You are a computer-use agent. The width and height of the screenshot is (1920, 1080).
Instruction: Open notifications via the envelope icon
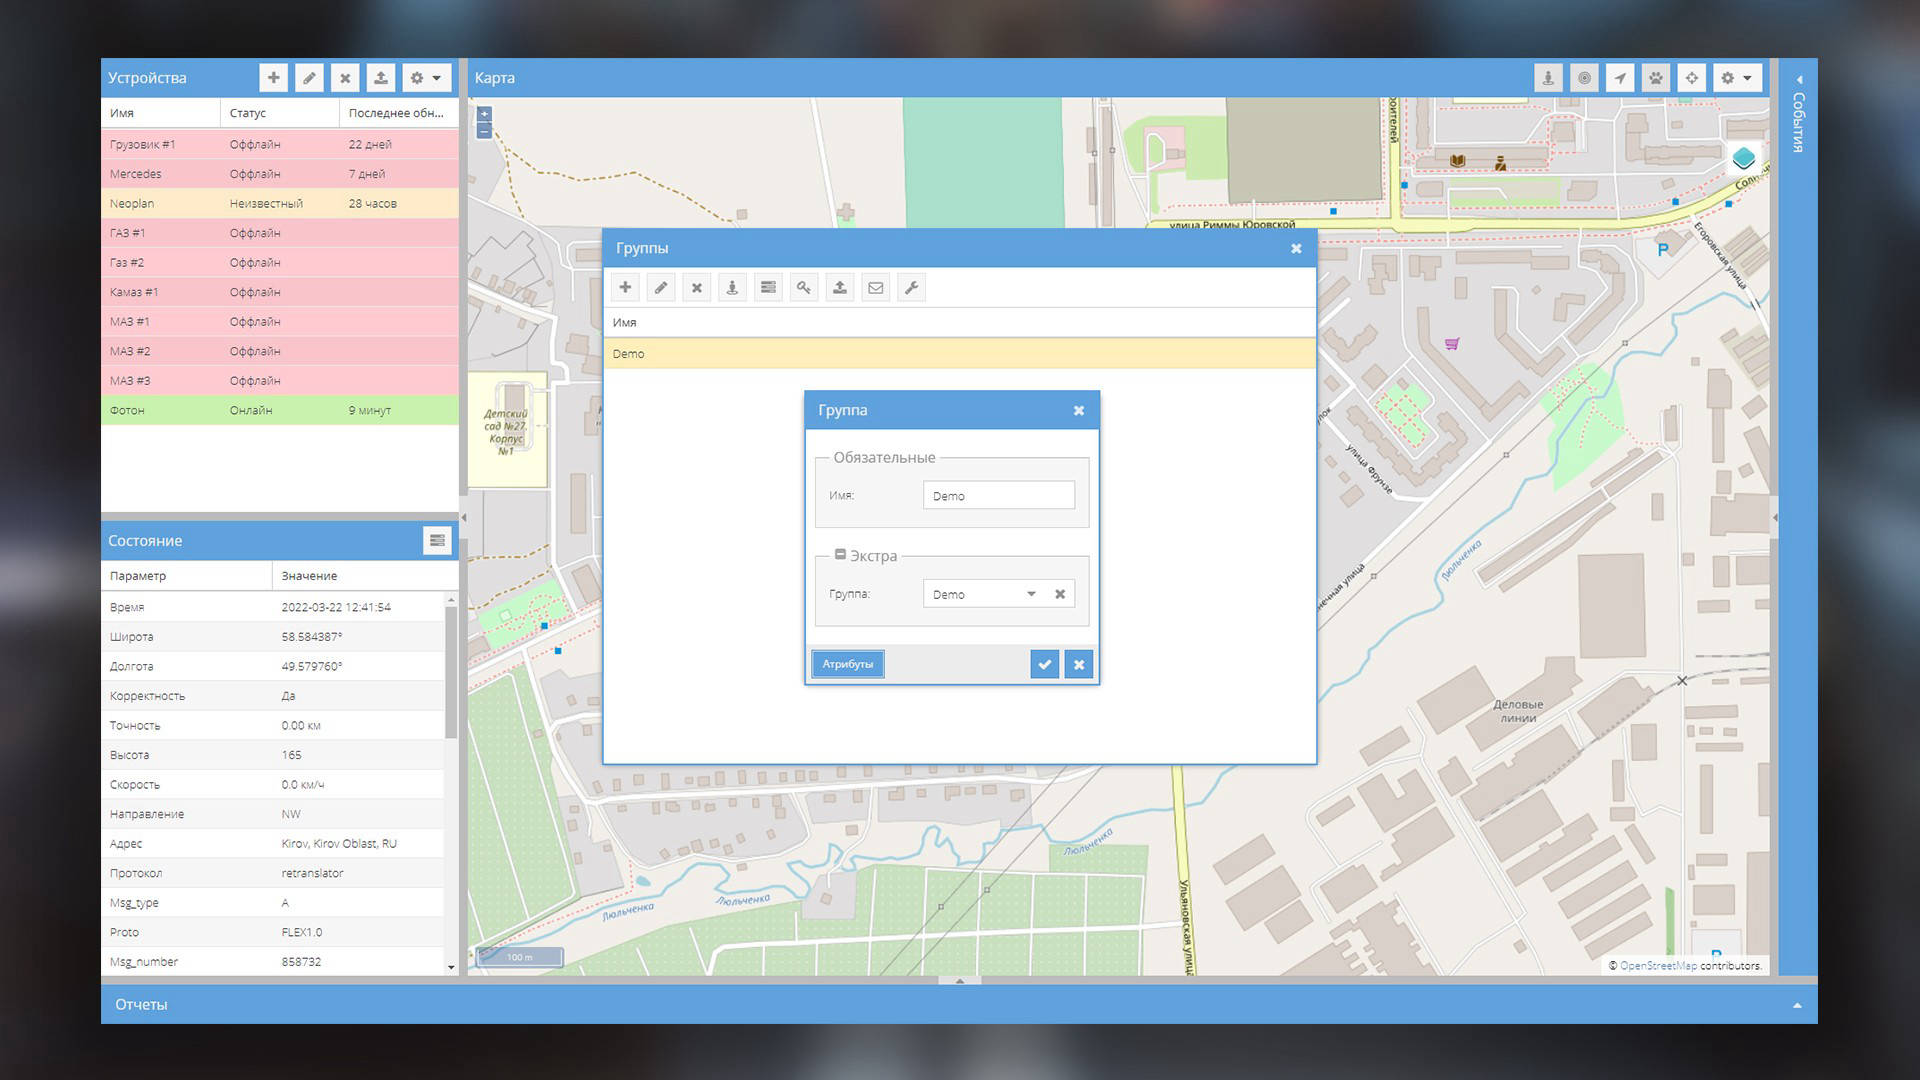(x=875, y=287)
